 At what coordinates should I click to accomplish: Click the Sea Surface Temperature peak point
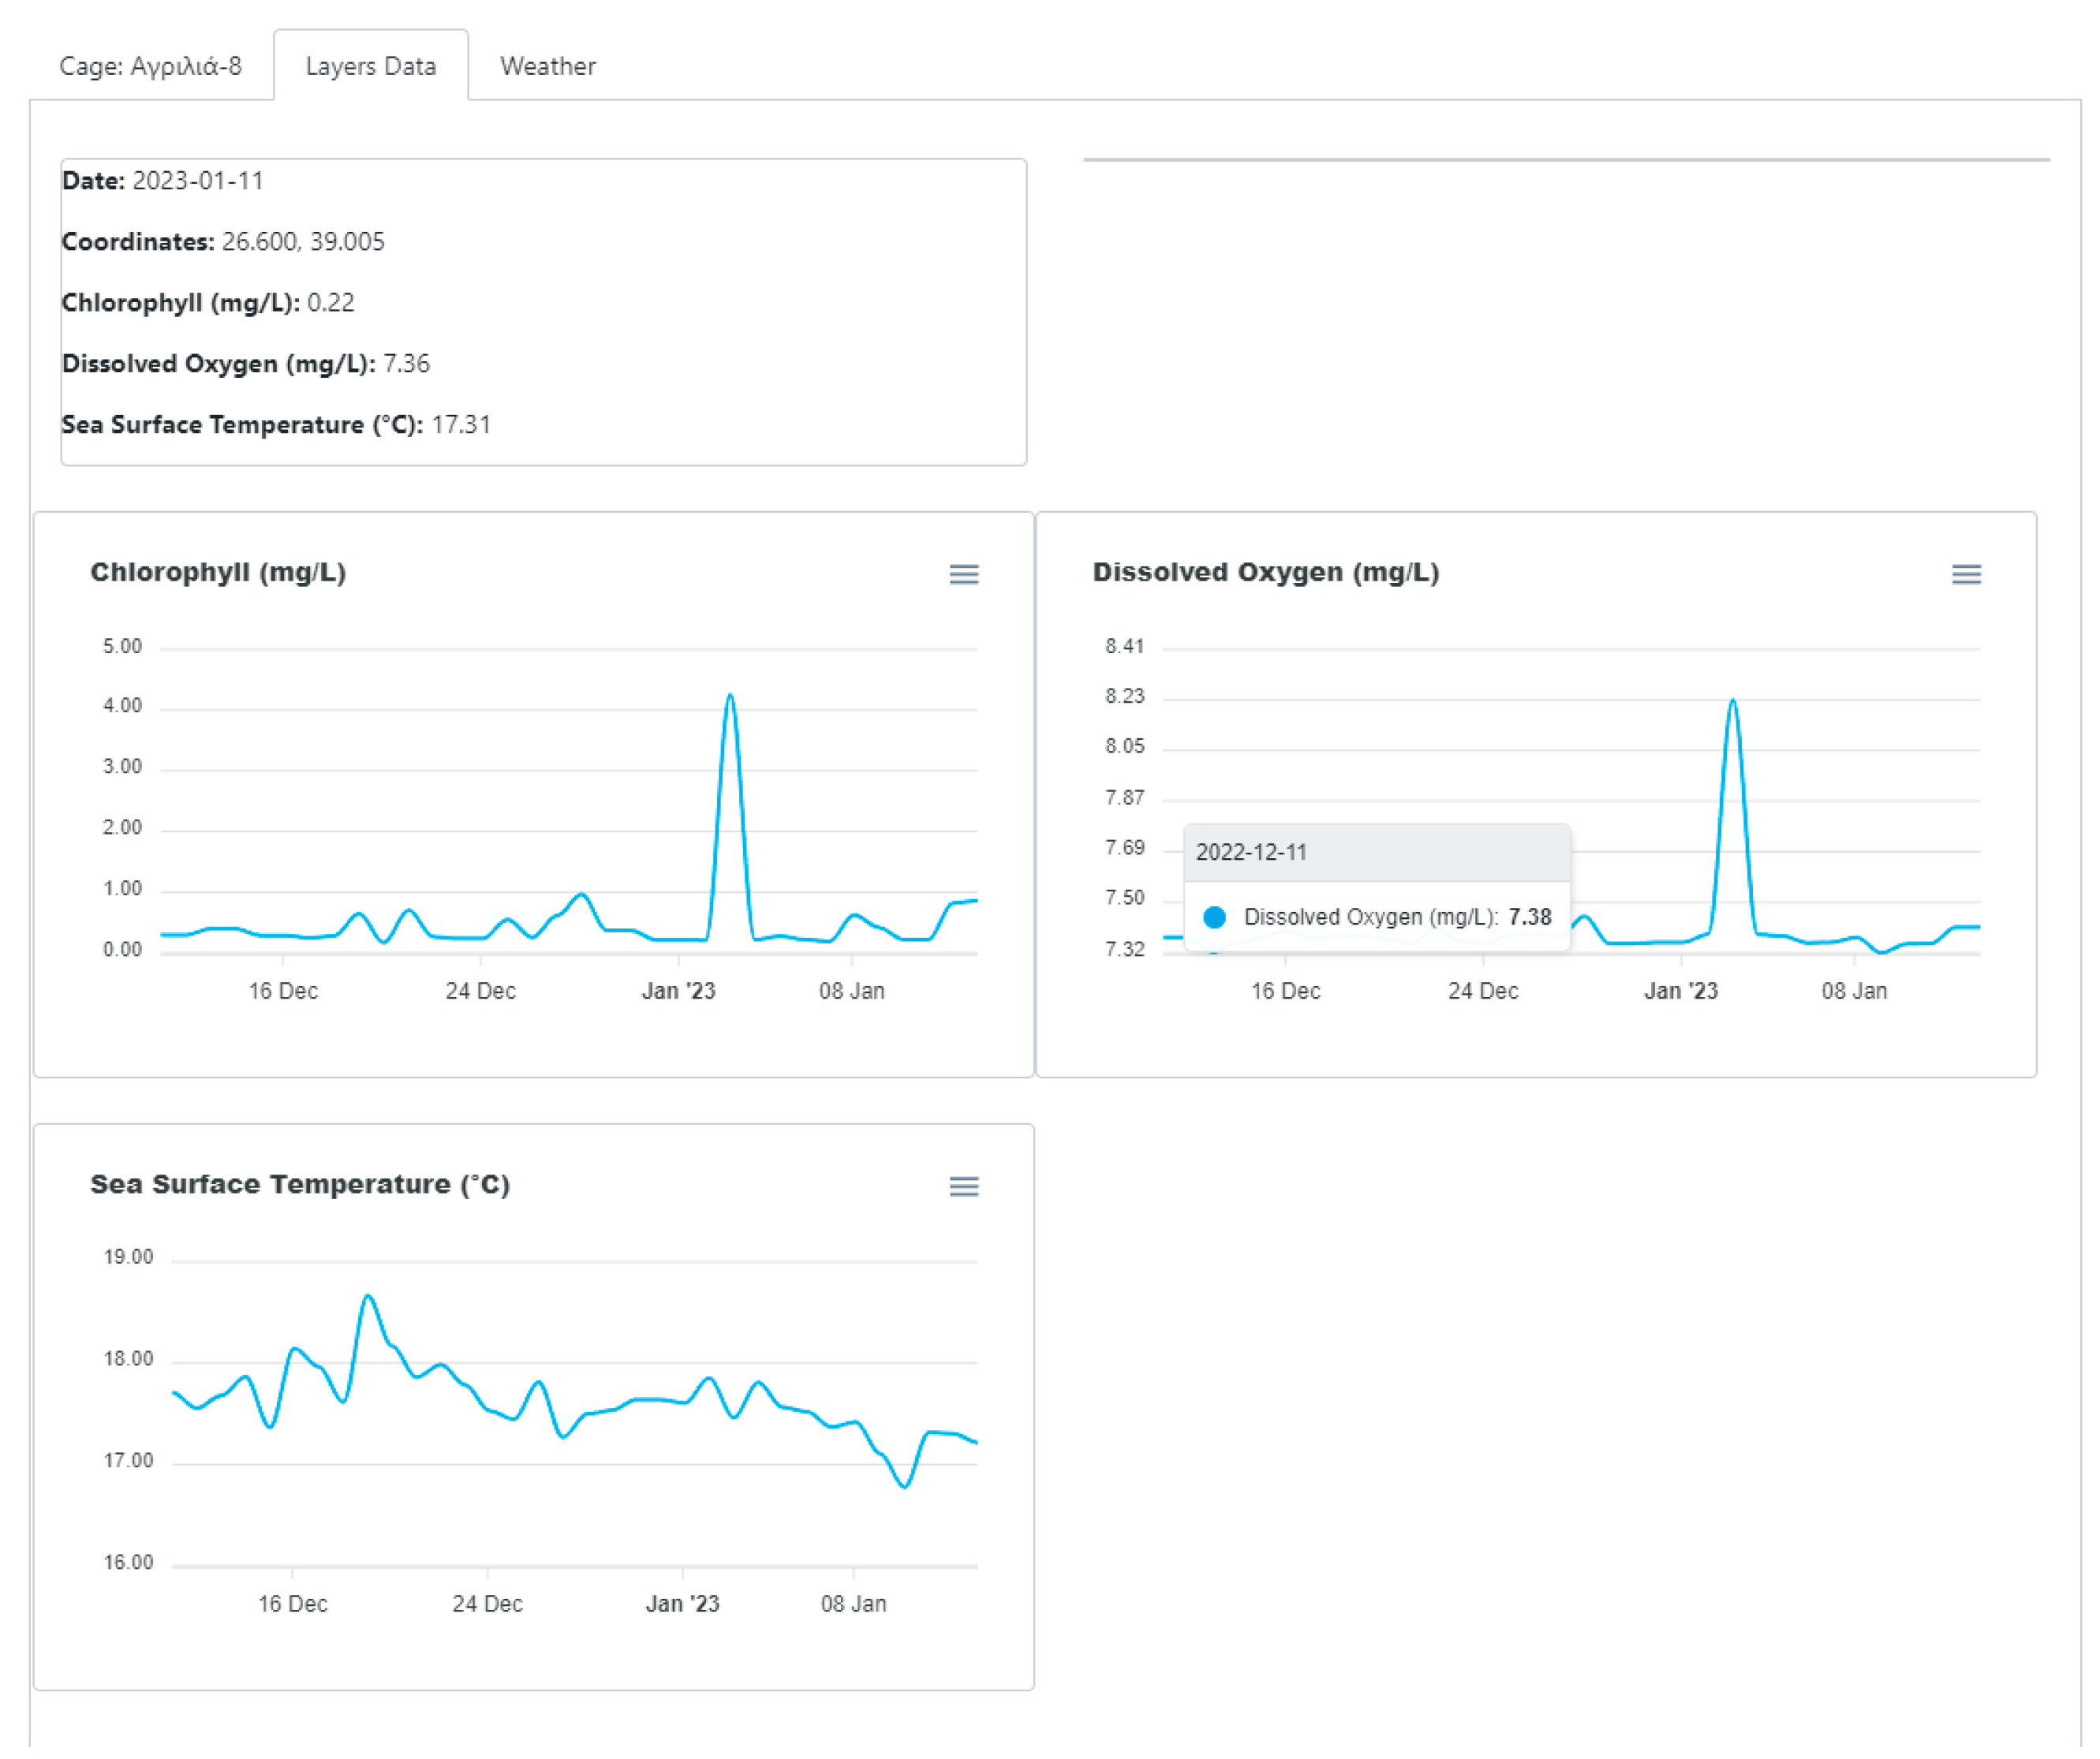(x=368, y=1296)
